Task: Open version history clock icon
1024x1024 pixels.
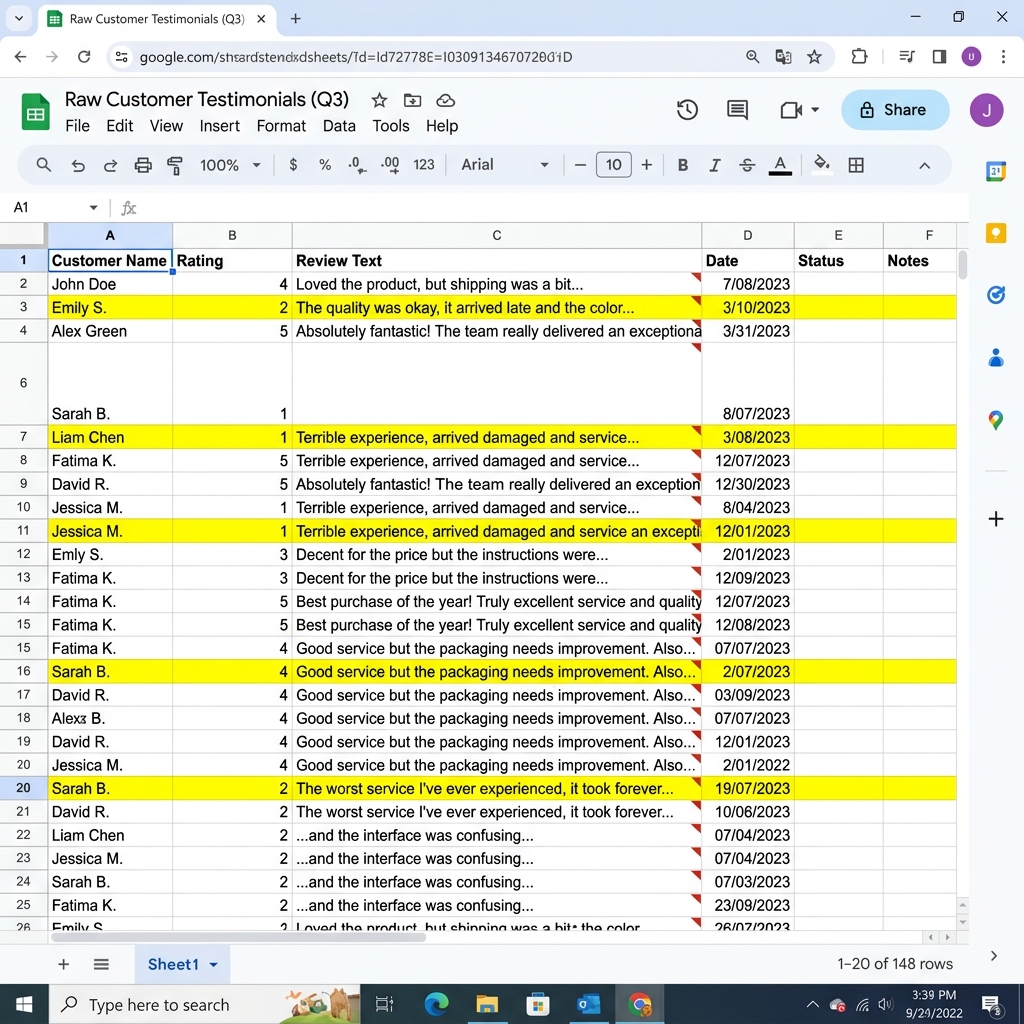Action: pyautogui.click(x=687, y=110)
